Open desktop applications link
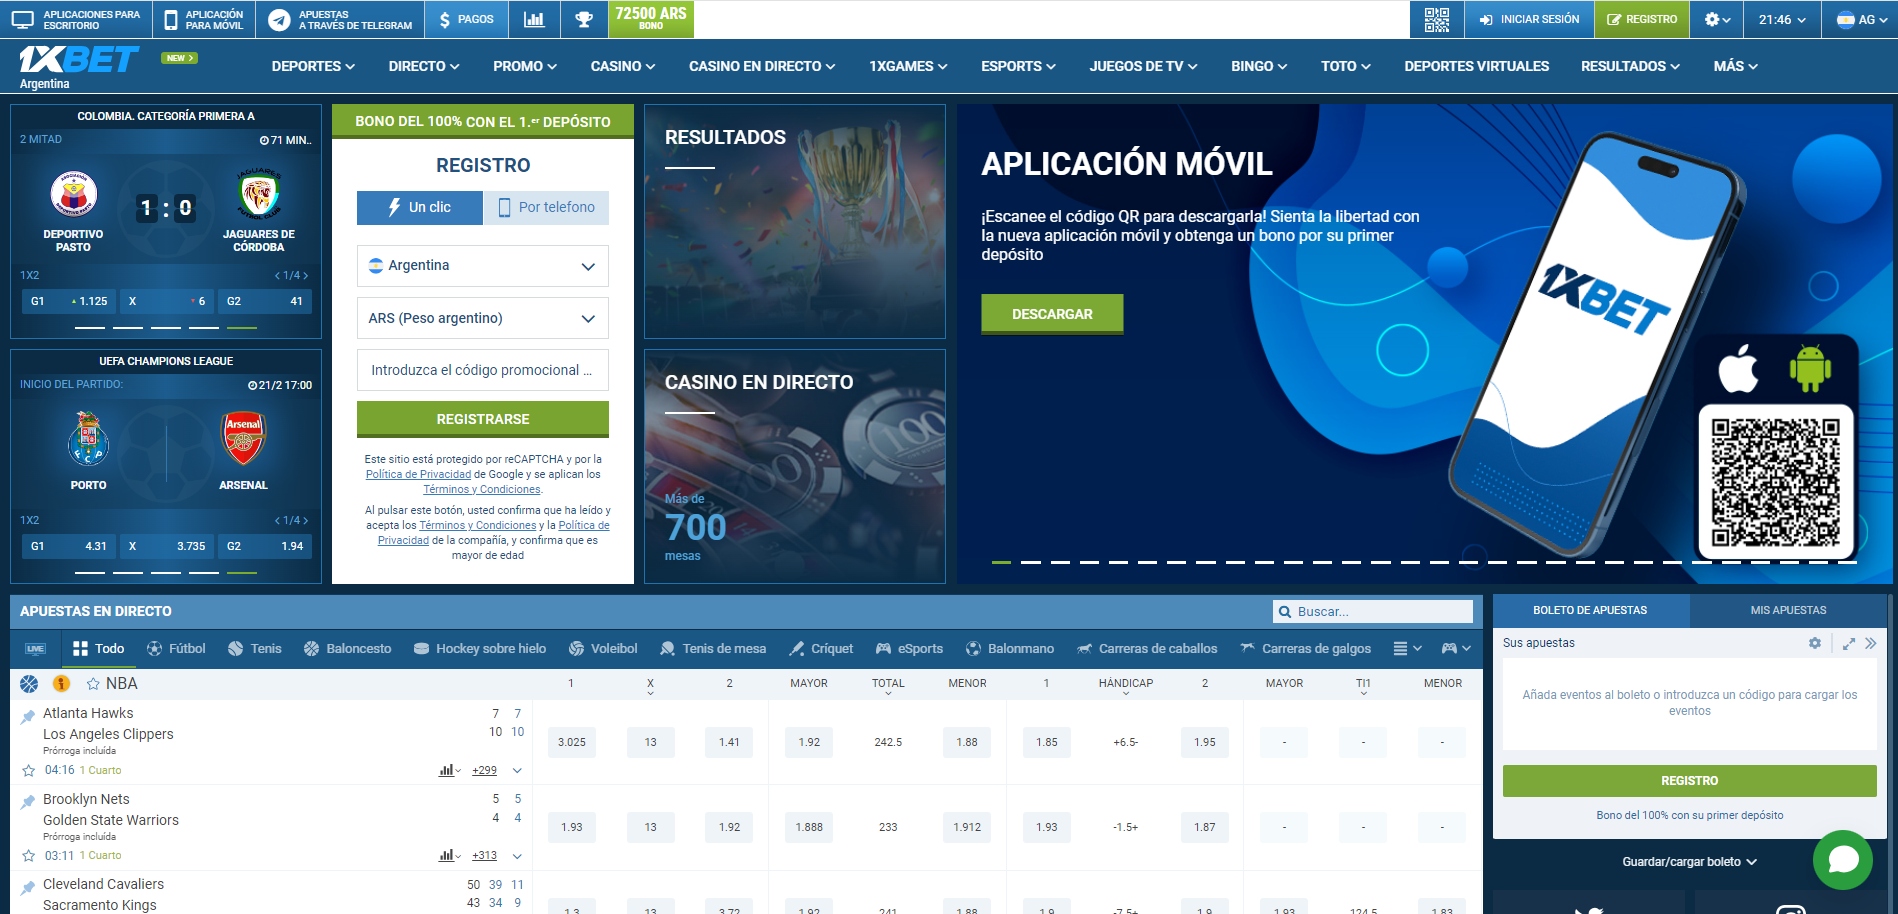1898x914 pixels. (x=77, y=19)
